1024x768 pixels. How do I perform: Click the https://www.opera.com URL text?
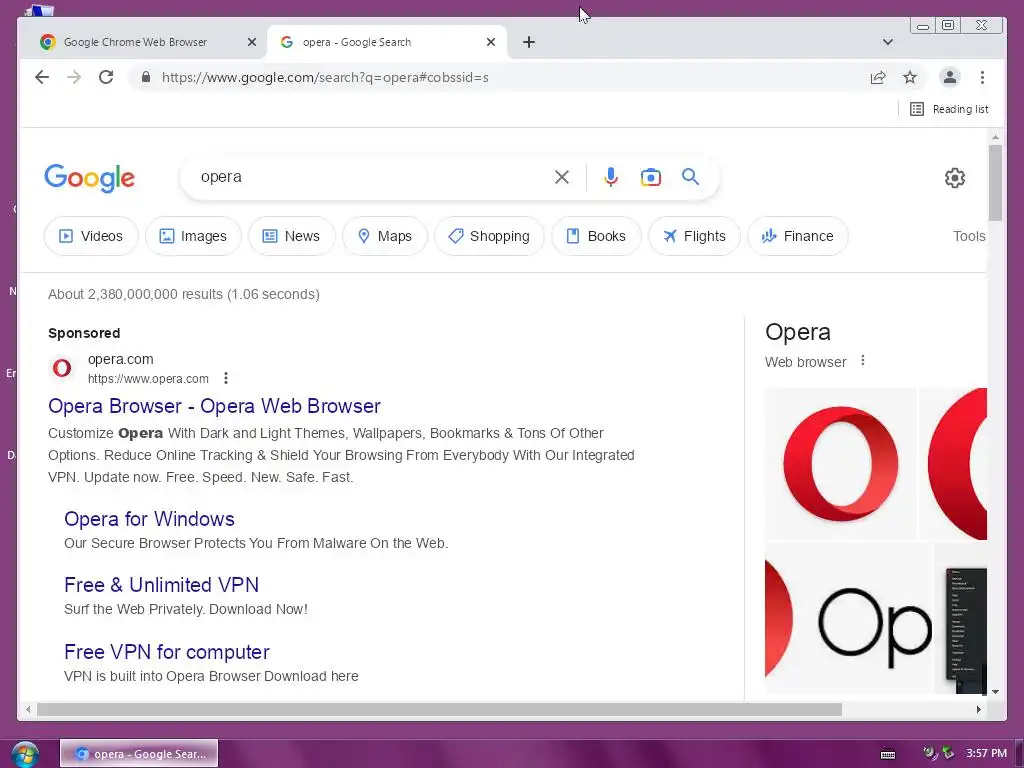(148, 379)
